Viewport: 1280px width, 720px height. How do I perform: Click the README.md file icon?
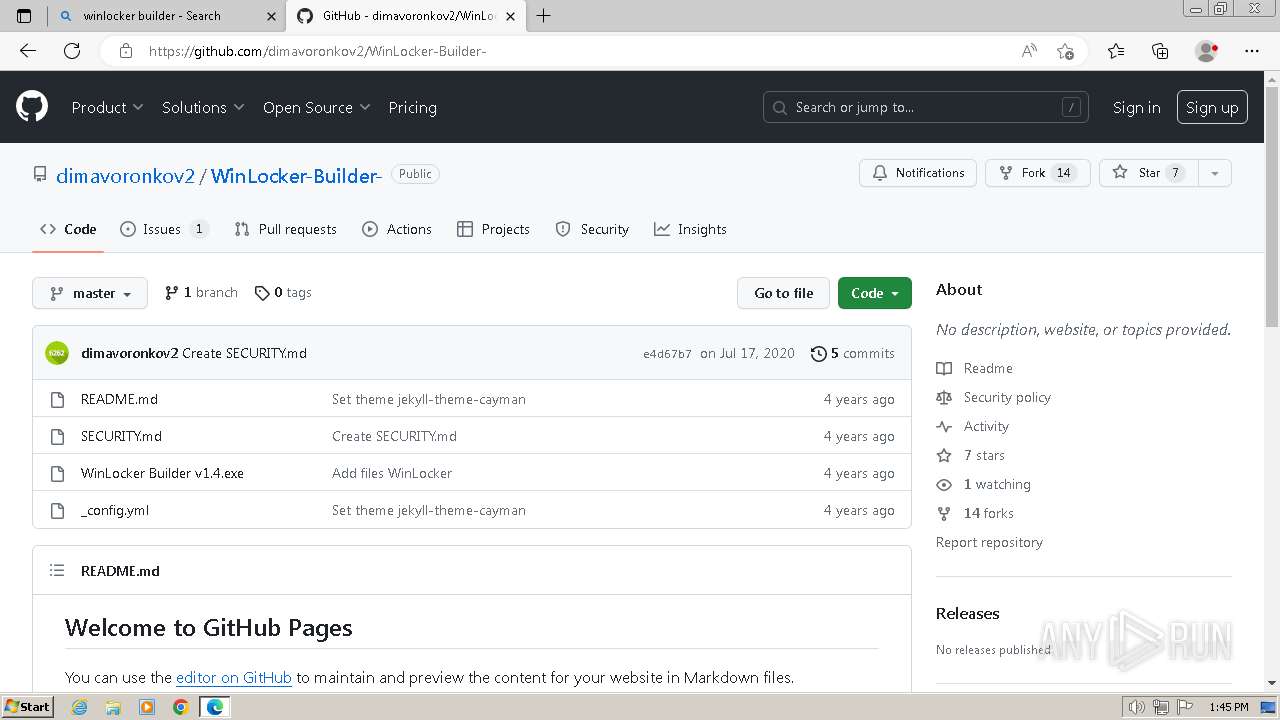click(57, 399)
